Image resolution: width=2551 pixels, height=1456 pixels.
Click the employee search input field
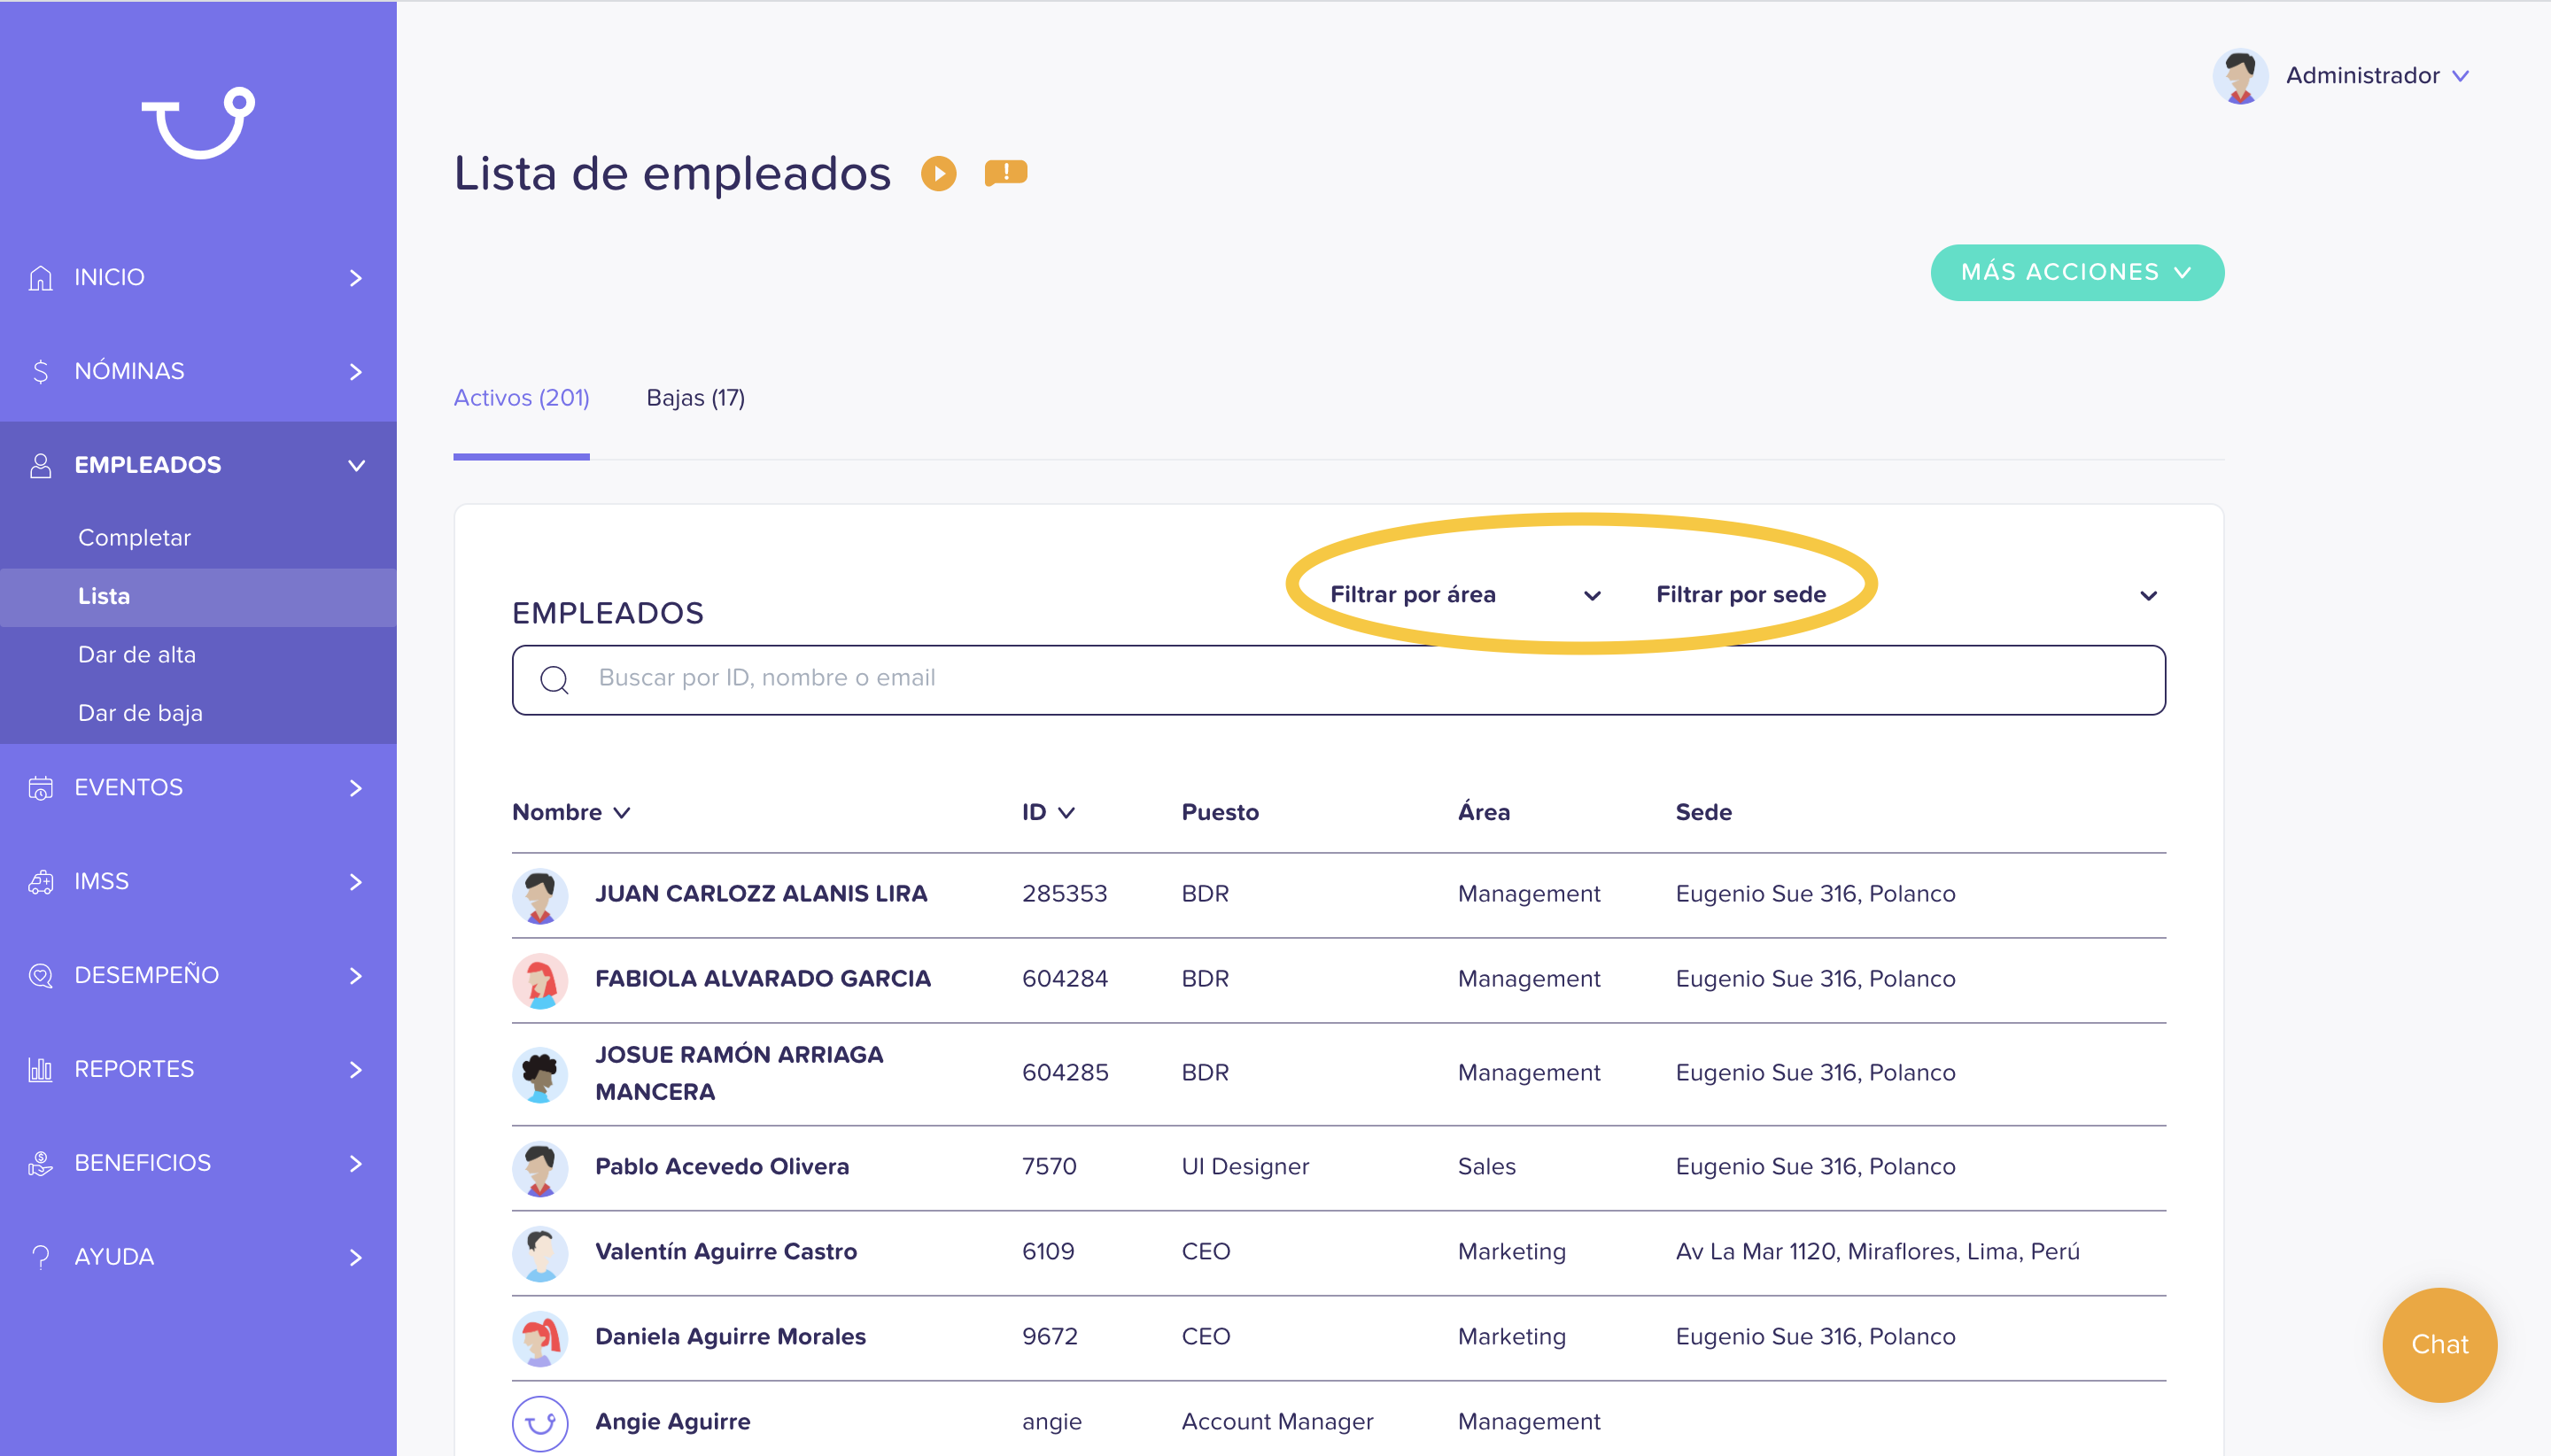coord(1340,679)
